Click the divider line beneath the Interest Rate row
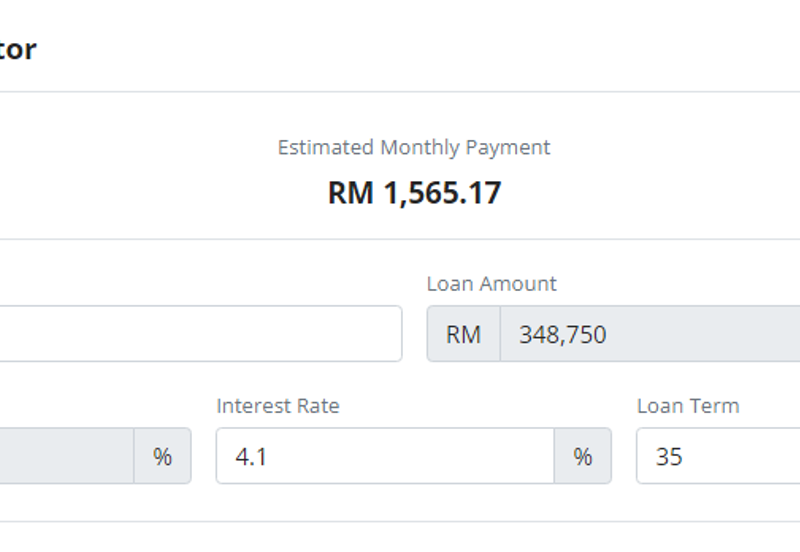The width and height of the screenshot is (800, 552). 400,521
